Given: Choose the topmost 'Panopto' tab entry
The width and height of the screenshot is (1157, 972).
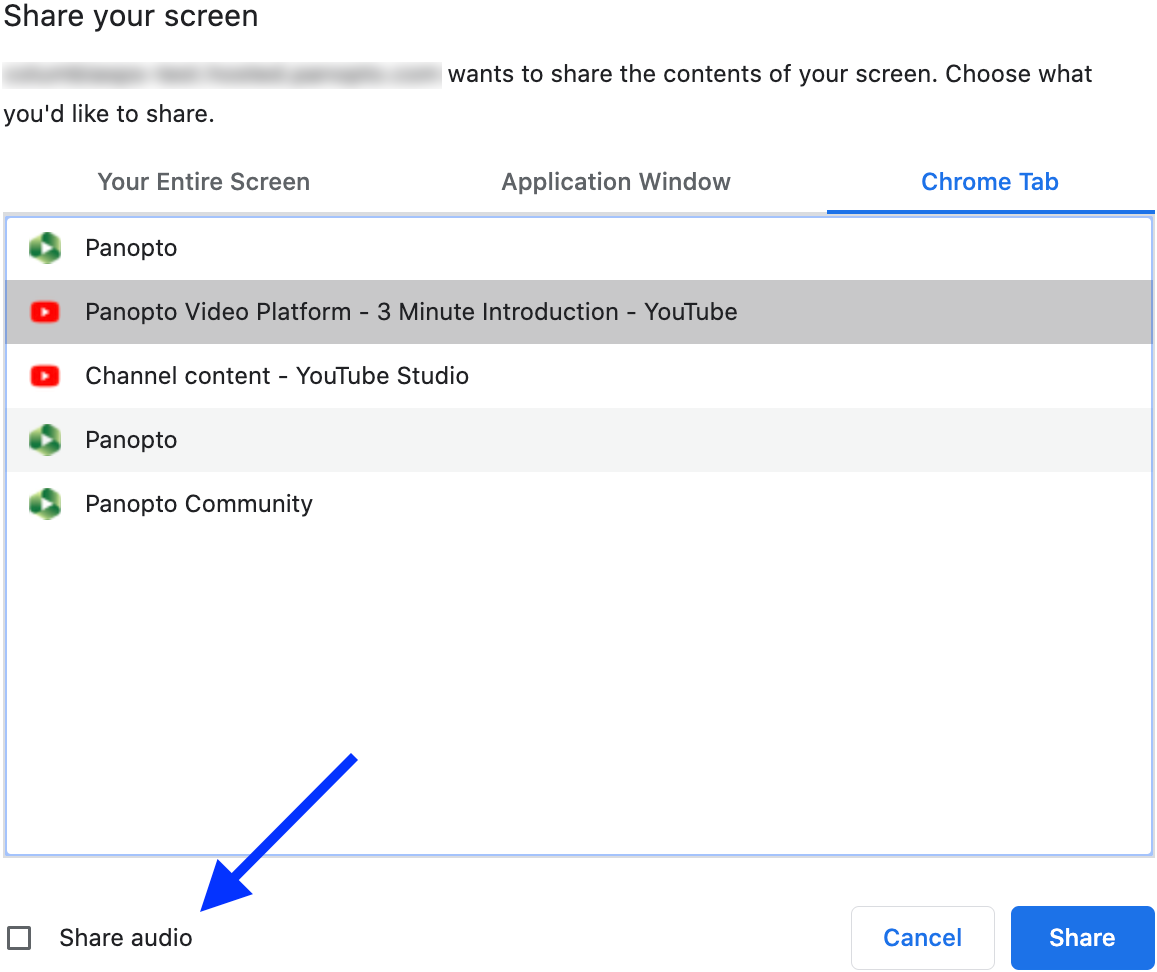Looking at the screenshot, I should (x=578, y=248).
